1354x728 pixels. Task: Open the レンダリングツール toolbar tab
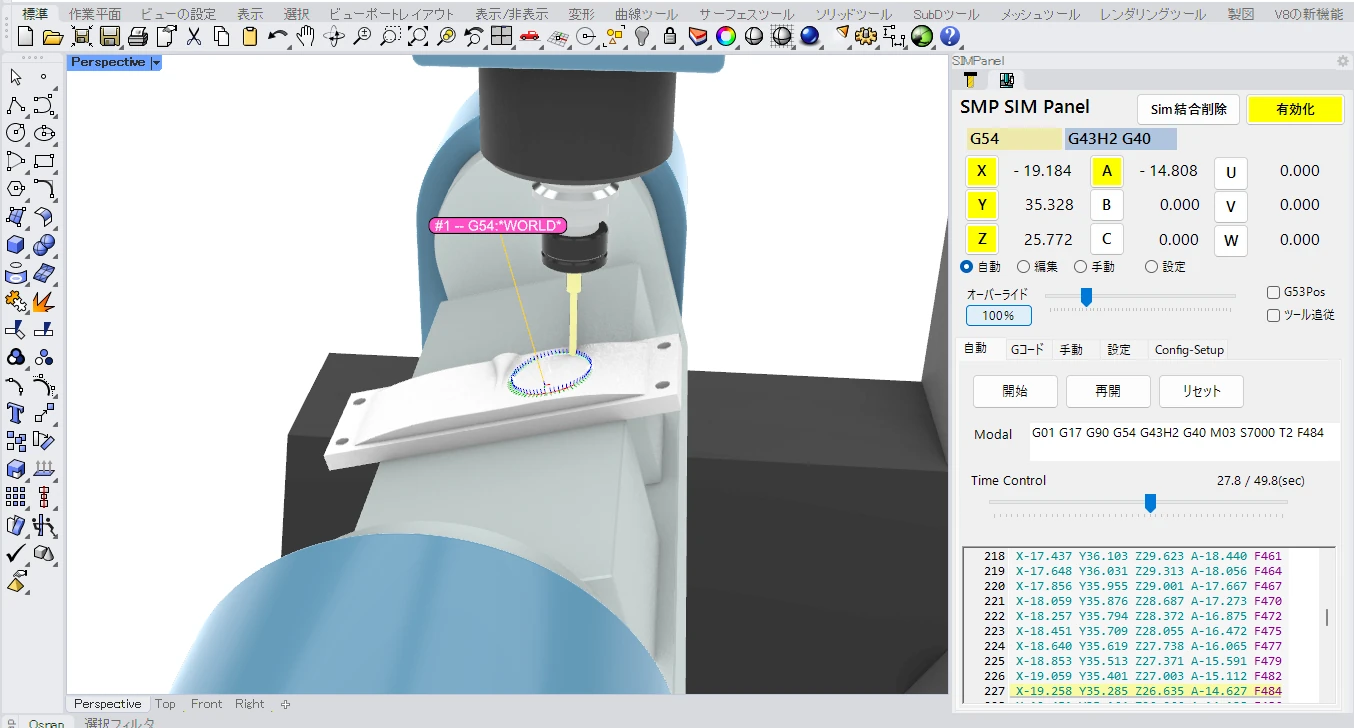(x=1152, y=14)
